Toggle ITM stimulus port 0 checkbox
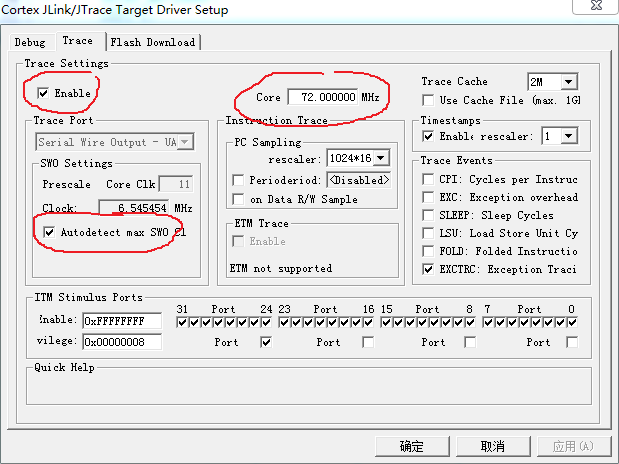 coord(572,323)
